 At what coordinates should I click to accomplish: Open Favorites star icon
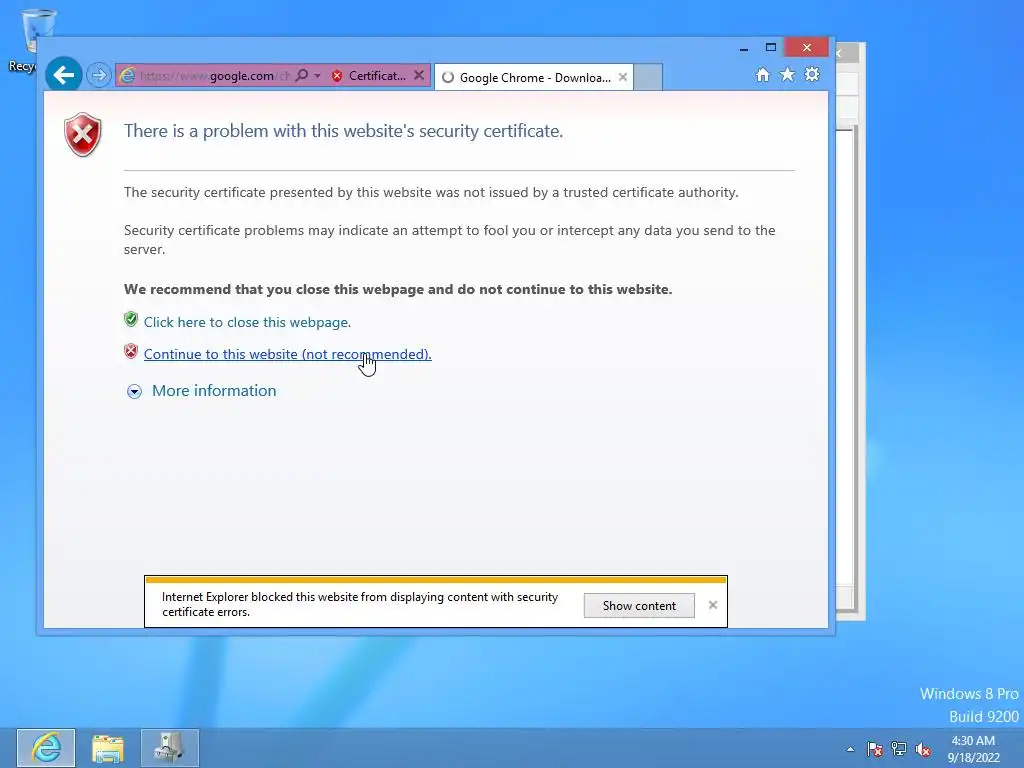click(x=788, y=74)
